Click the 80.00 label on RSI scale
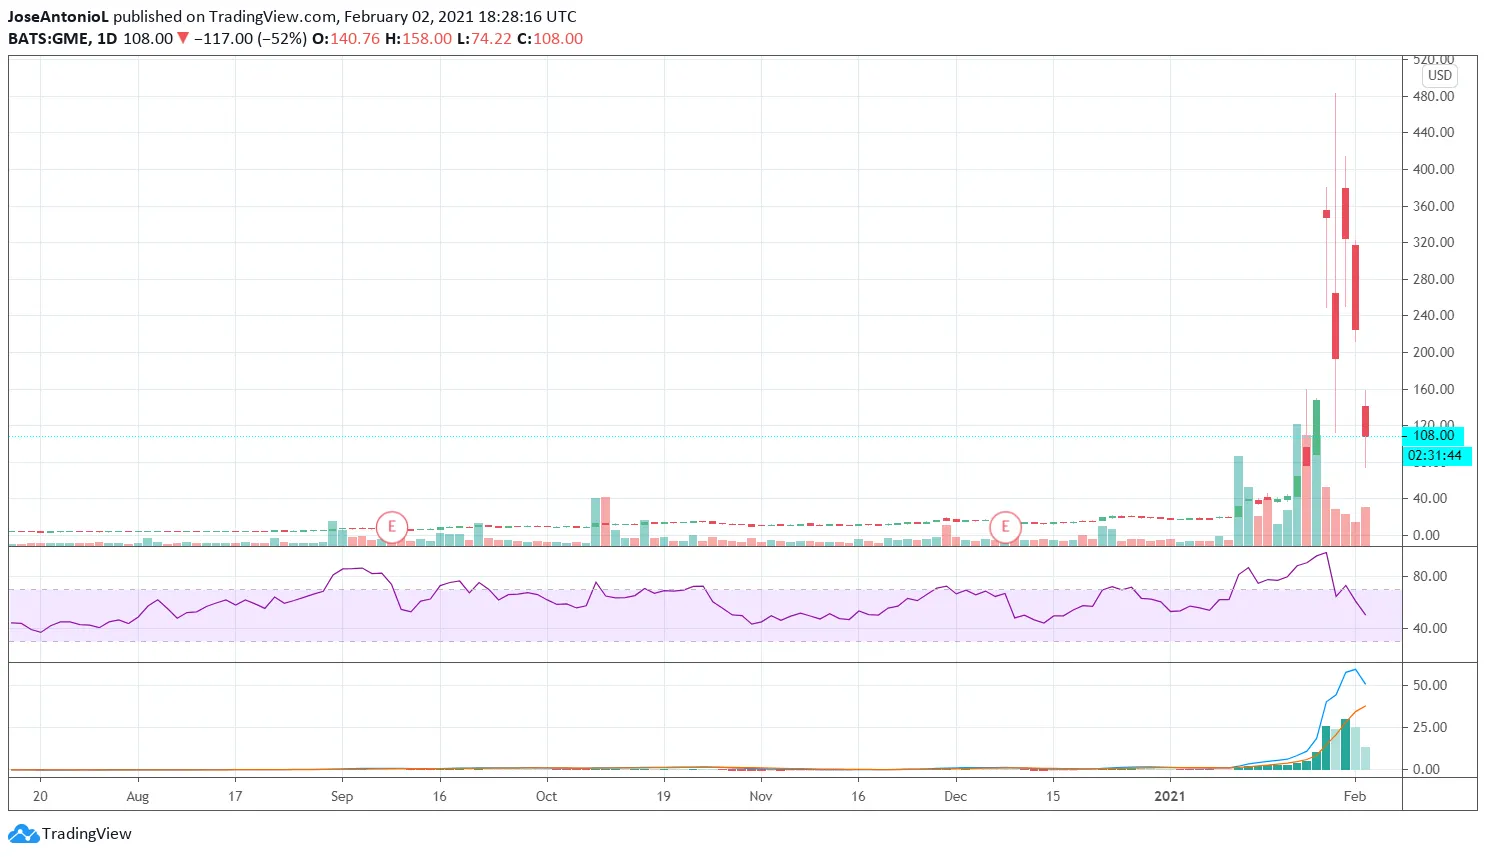The height and width of the screenshot is (857, 1486). click(x=1430, y=576)
